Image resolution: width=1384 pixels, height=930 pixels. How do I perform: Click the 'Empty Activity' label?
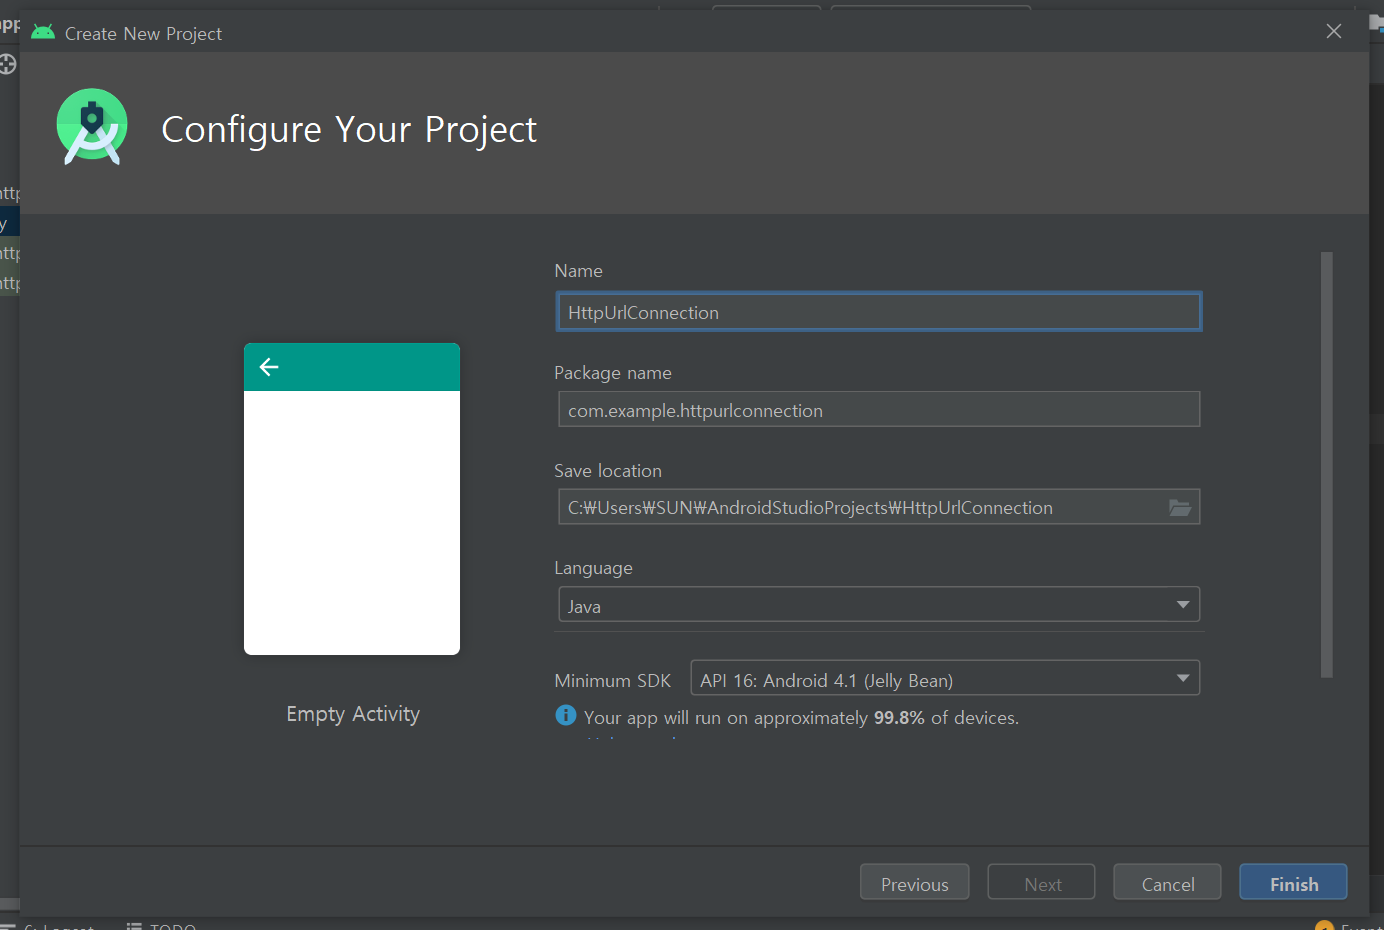coord(353,714)
